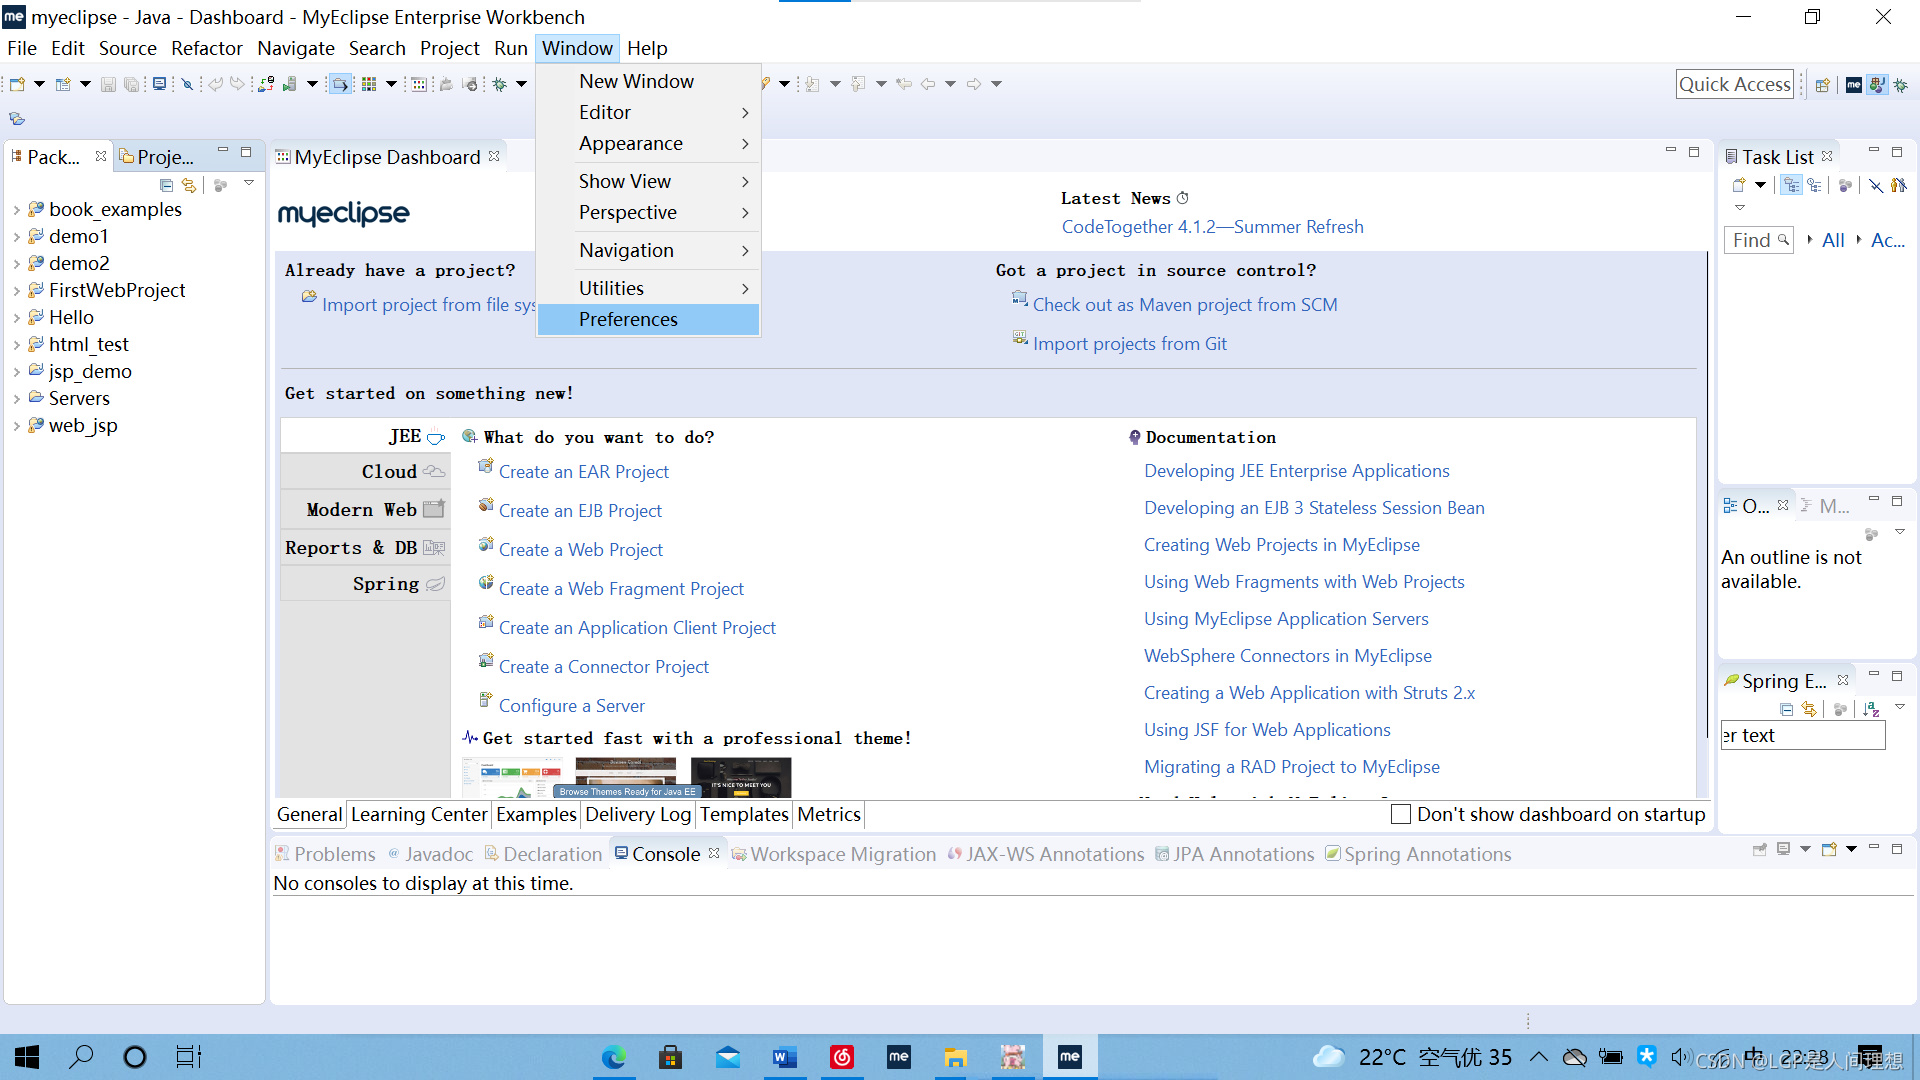Open the taskbar search magnifier
Viewport: 1920px width, 1080px height.
[81, 1057]
